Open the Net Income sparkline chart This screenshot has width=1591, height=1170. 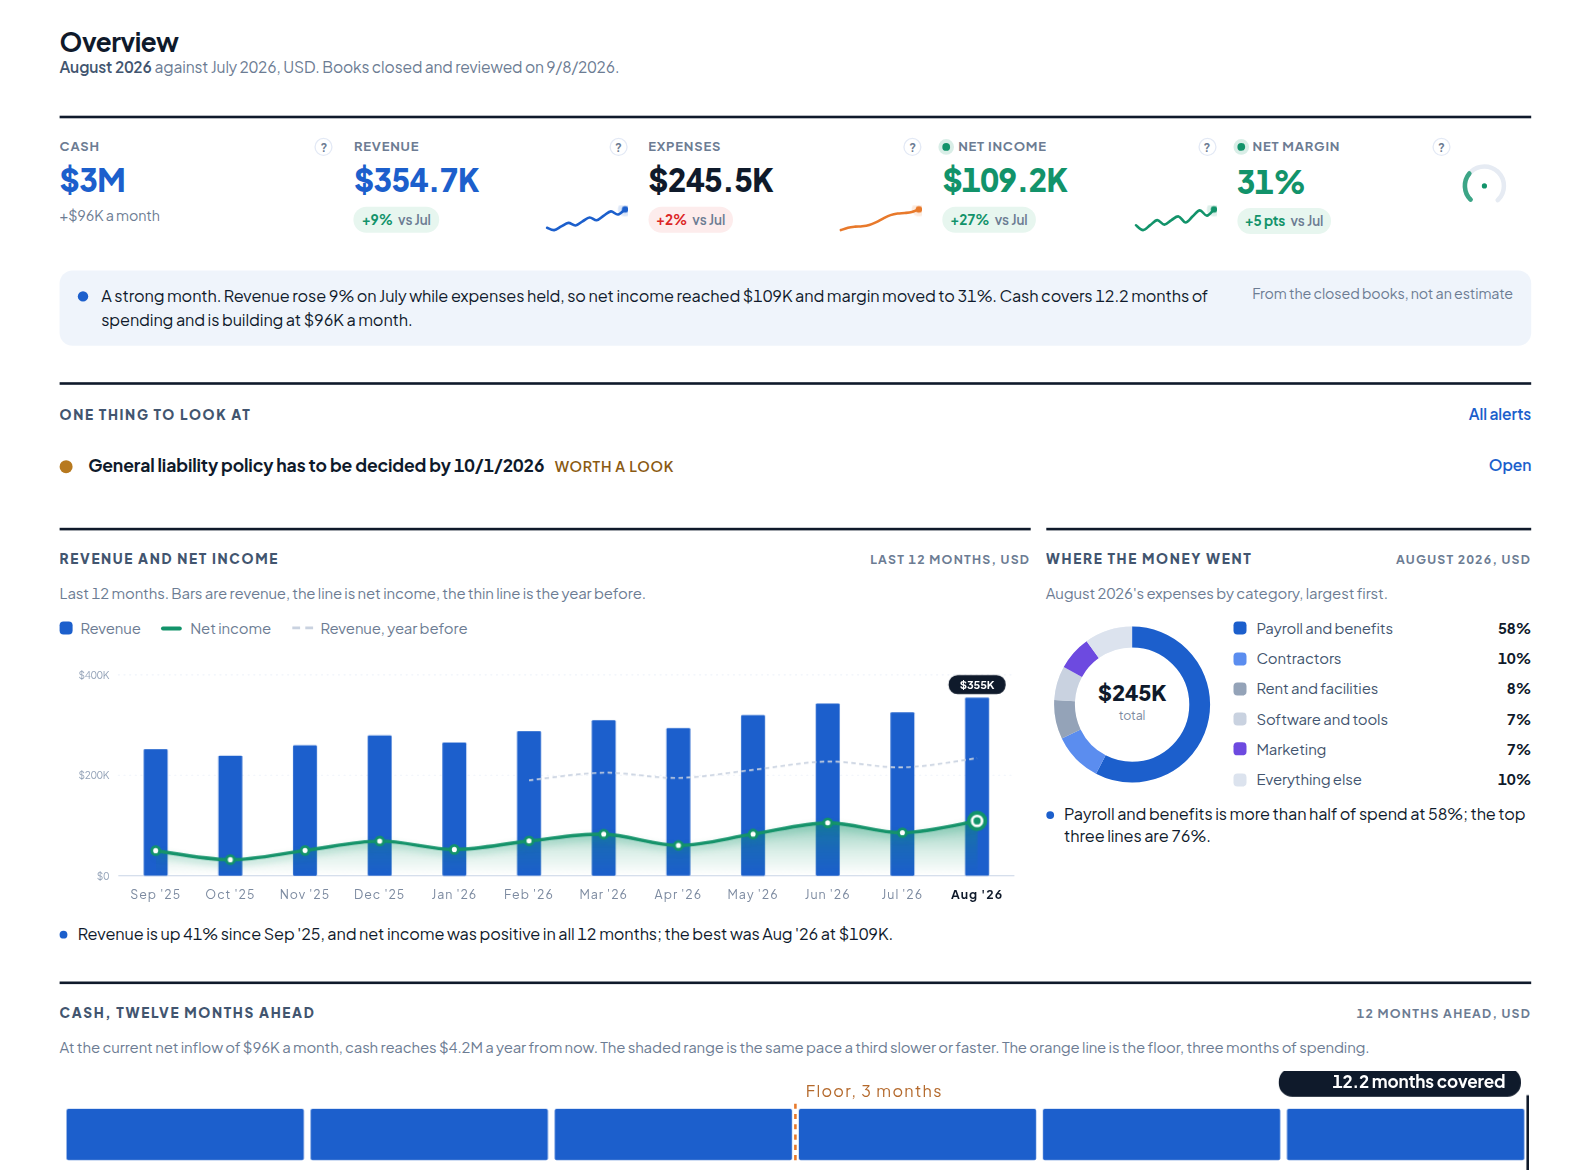[x=1176, y=219]
